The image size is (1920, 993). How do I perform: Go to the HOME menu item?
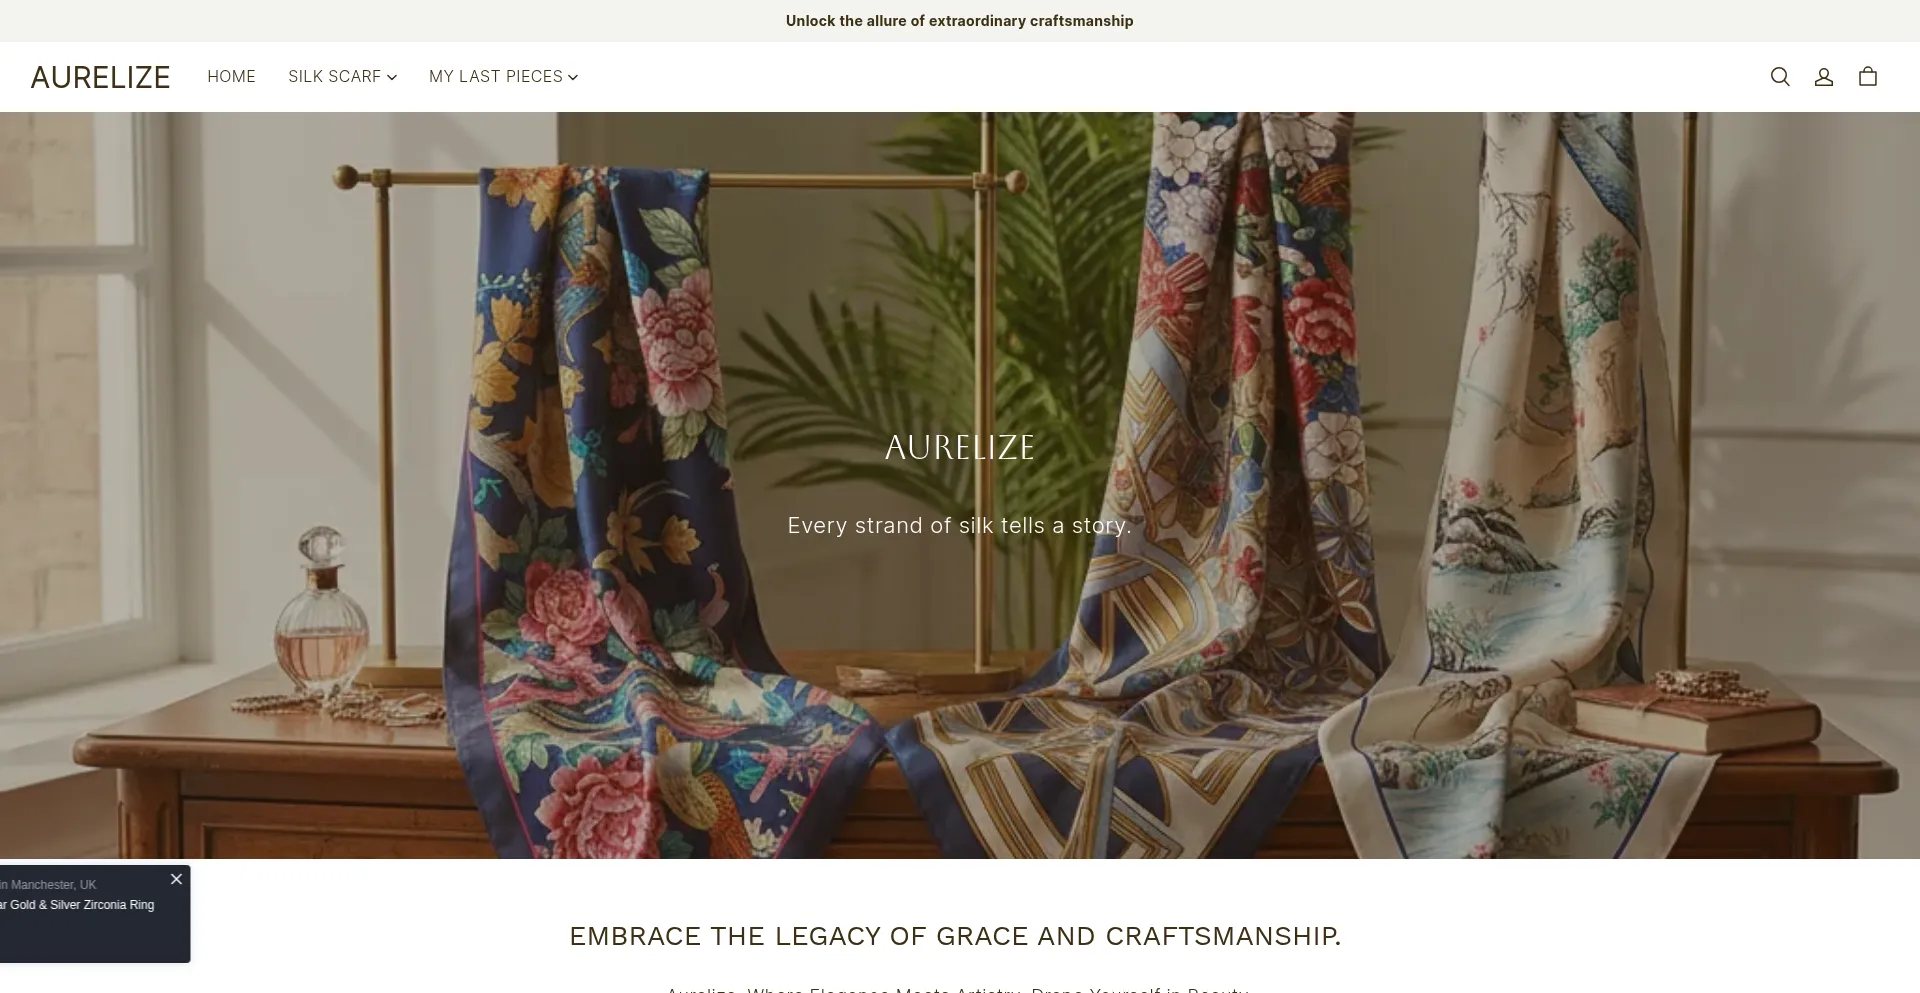(x=232, y=77)
